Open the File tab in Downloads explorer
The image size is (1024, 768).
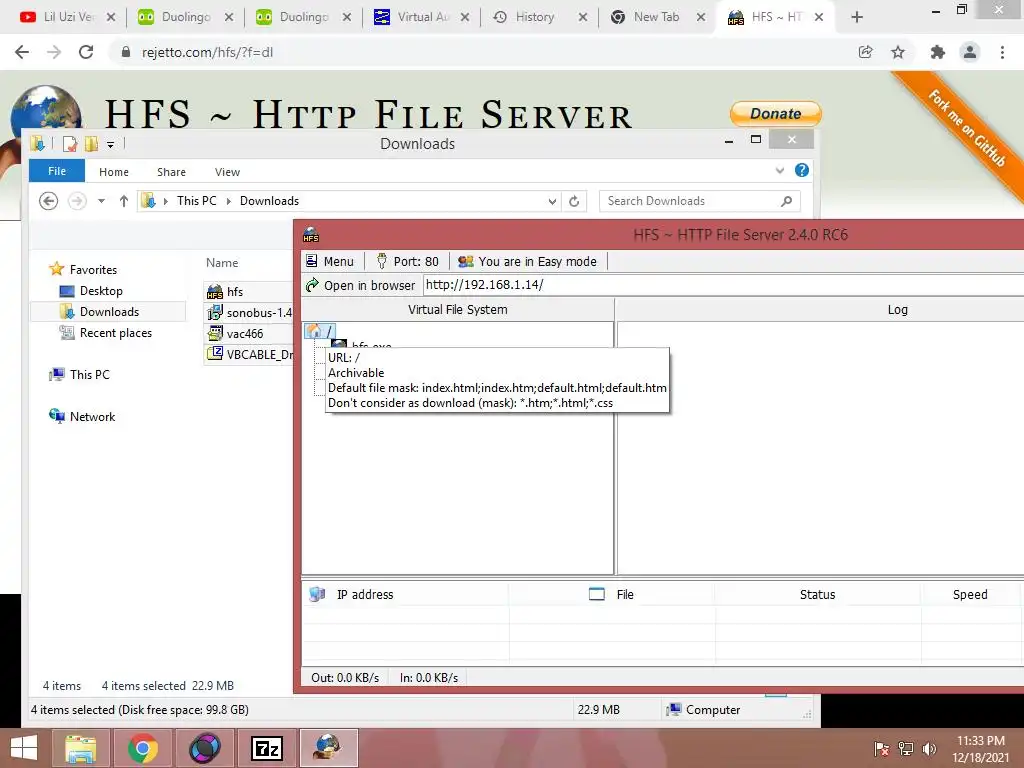(x=57, y=171)
